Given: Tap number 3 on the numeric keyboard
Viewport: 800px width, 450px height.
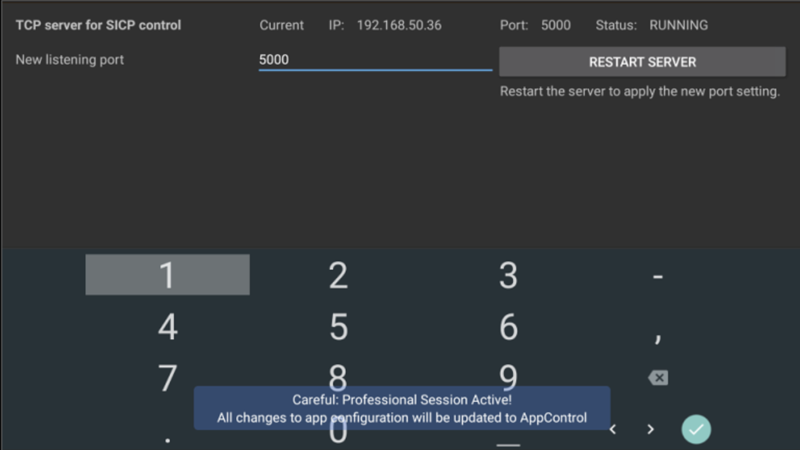Looking at the screenshot, I should pos(508,275).
